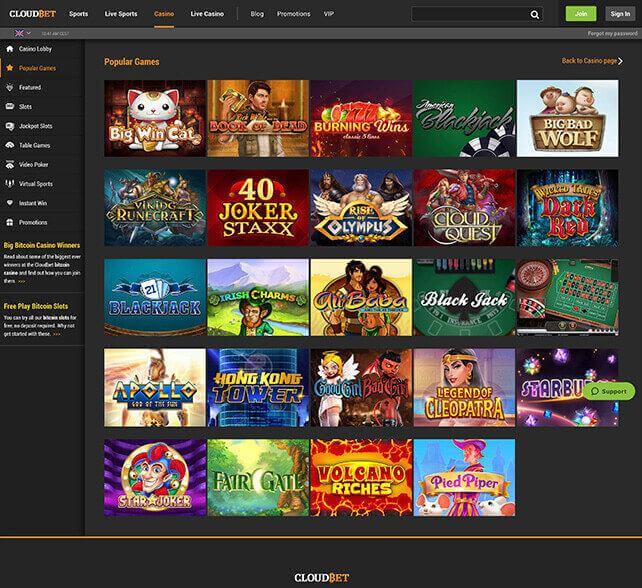
Task: Open the Hong Kong Tower game
Action: pyautogui.click(x=258, y=387)
